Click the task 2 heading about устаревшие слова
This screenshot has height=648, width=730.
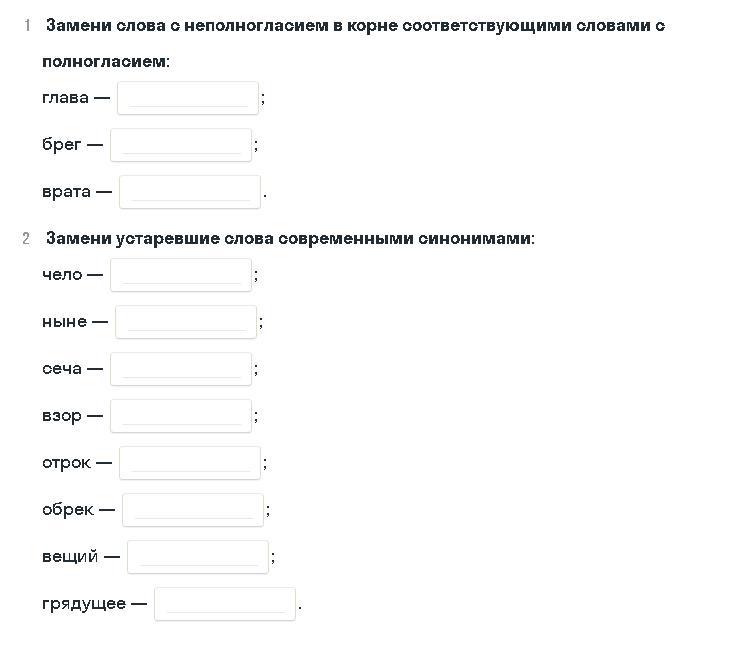click(x=291, y=238)
